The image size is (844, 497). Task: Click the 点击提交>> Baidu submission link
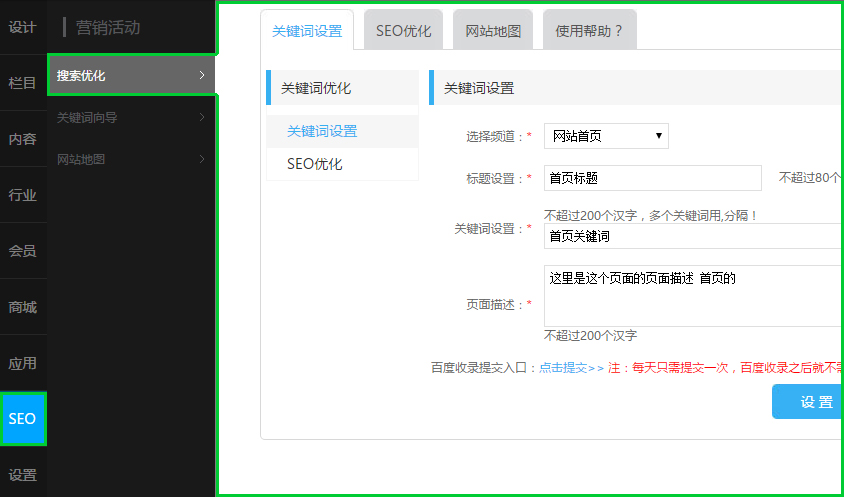(x=571, y=367)
